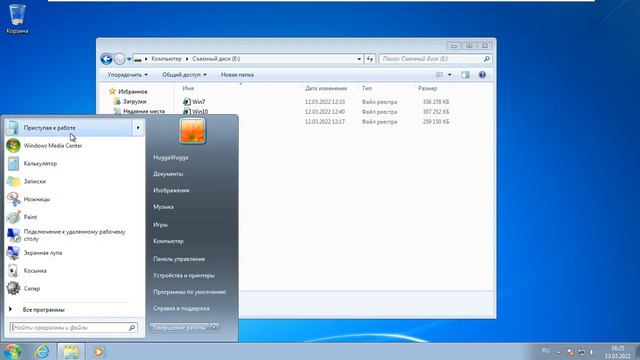Viewport: 640px width, 360px height.
Task: Expand the view options dropdown arrow
Action: pyautogui.click(x=449, y=75)
